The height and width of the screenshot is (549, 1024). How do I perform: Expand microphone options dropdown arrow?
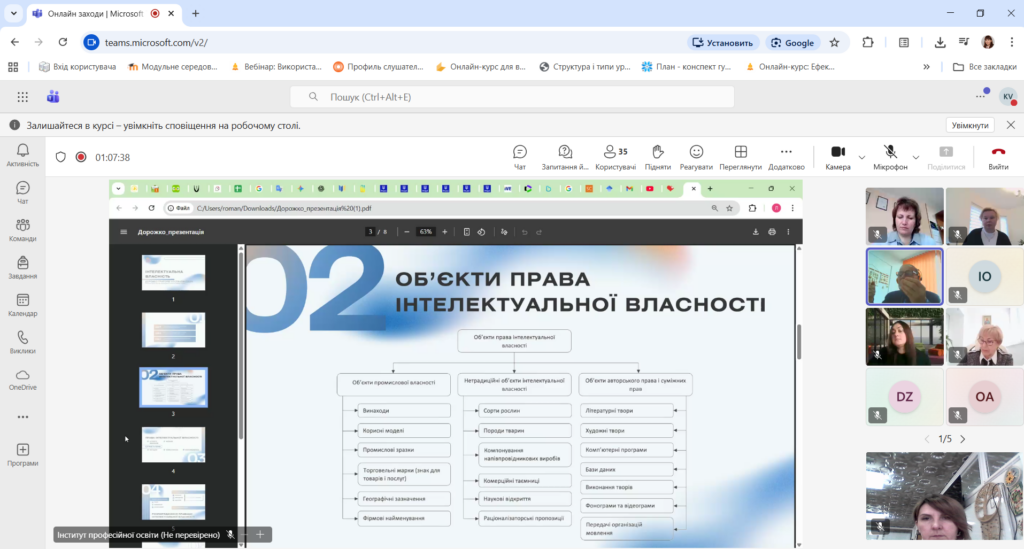coord(915,157)
